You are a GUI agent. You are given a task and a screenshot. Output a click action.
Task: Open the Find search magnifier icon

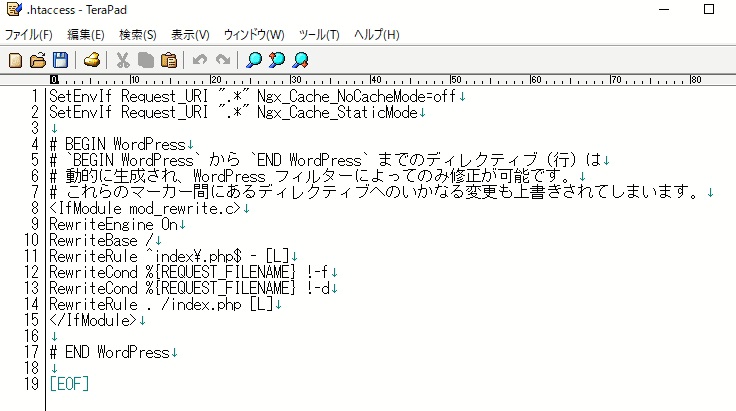[254, 60]
